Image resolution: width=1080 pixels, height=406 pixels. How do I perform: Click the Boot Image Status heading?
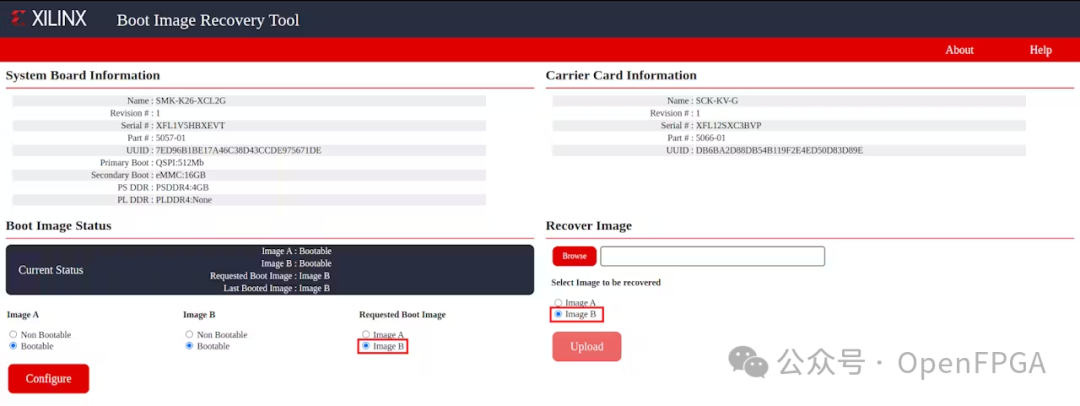(x=59, y=225)
